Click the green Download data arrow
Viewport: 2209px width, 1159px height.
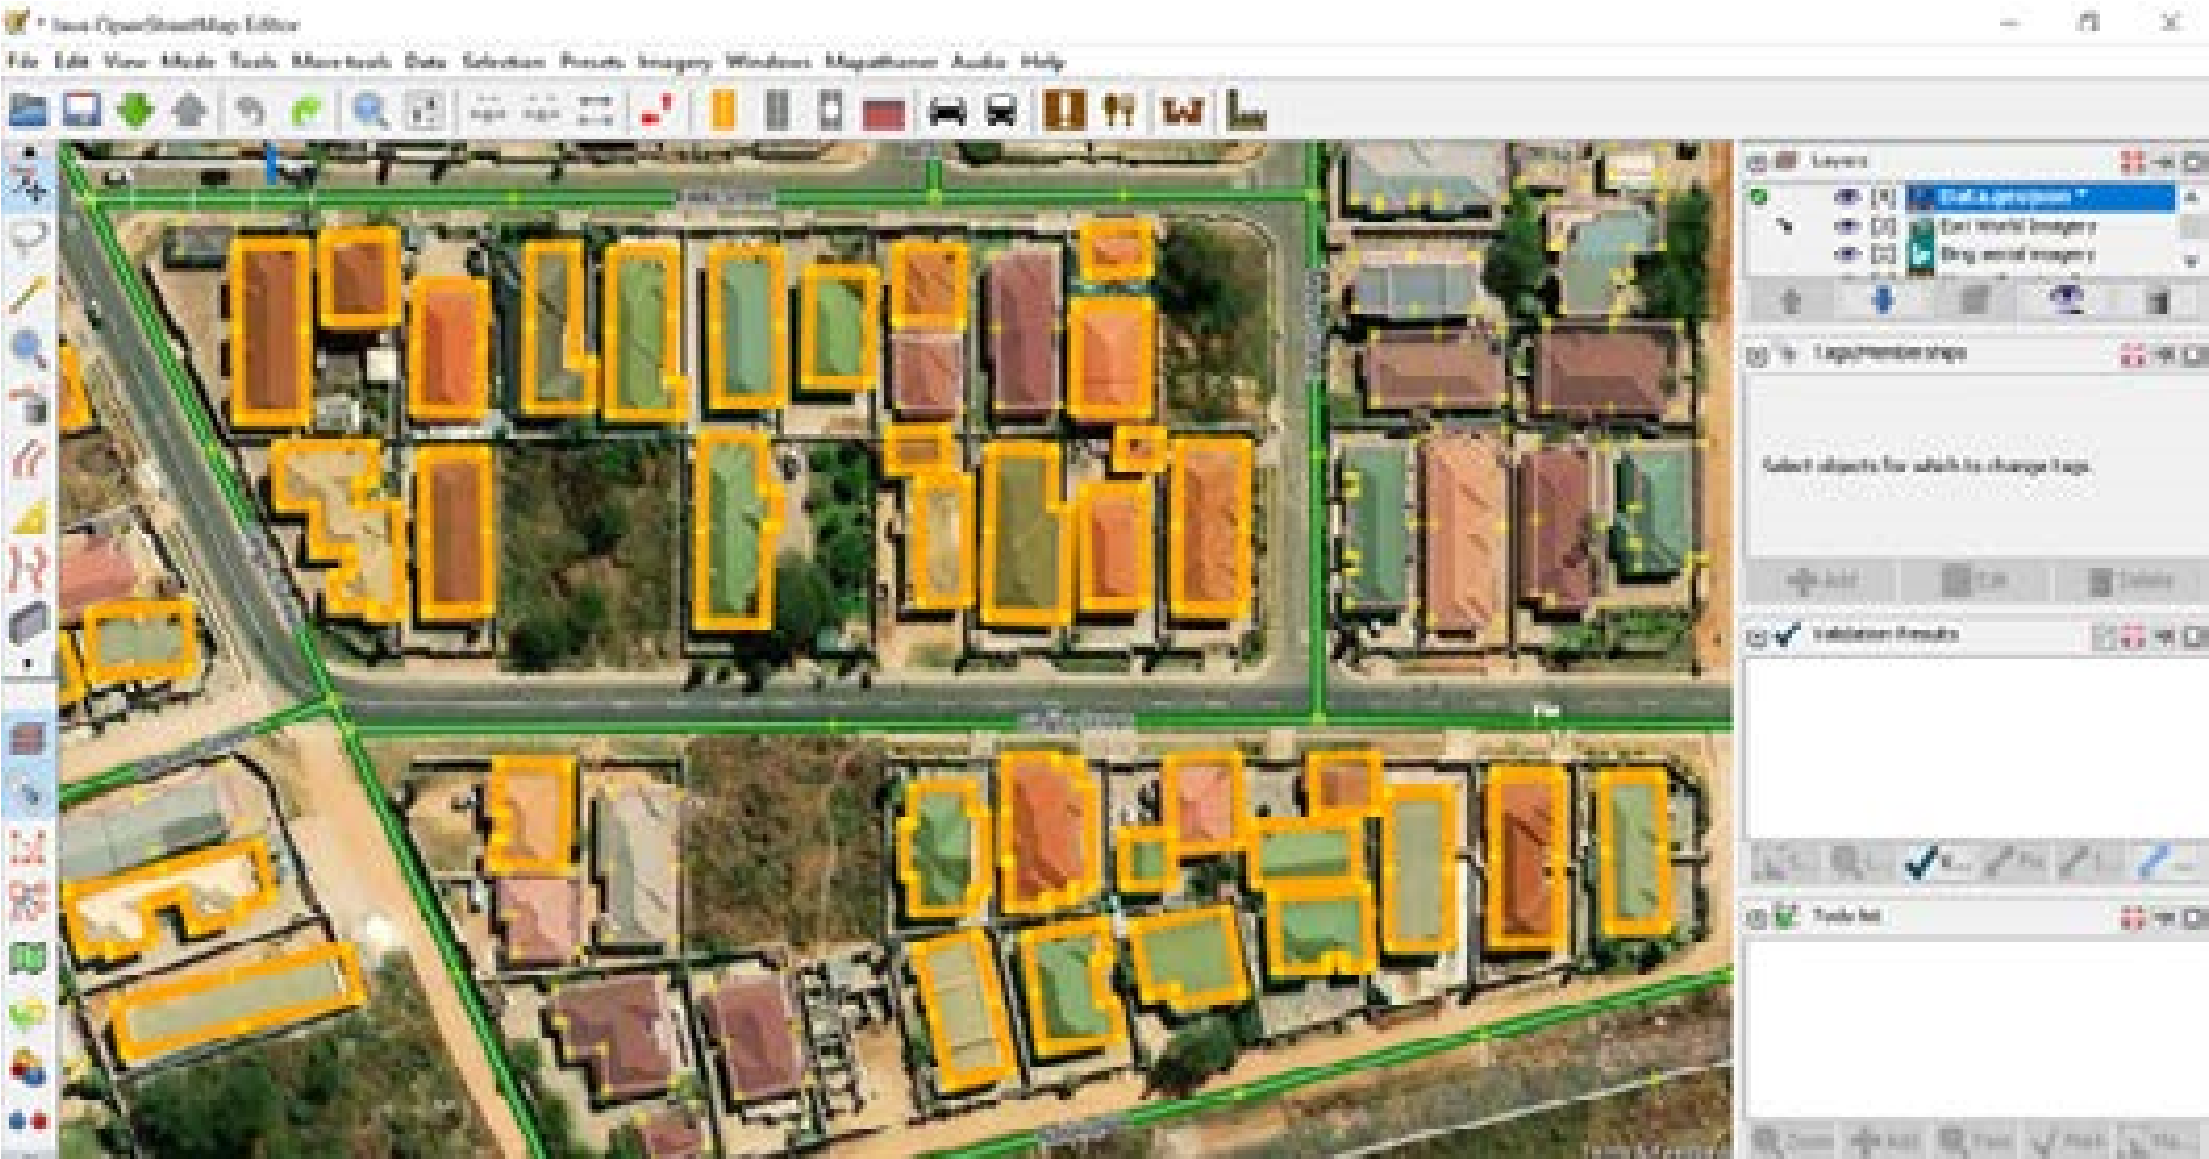tap(136, 110)
